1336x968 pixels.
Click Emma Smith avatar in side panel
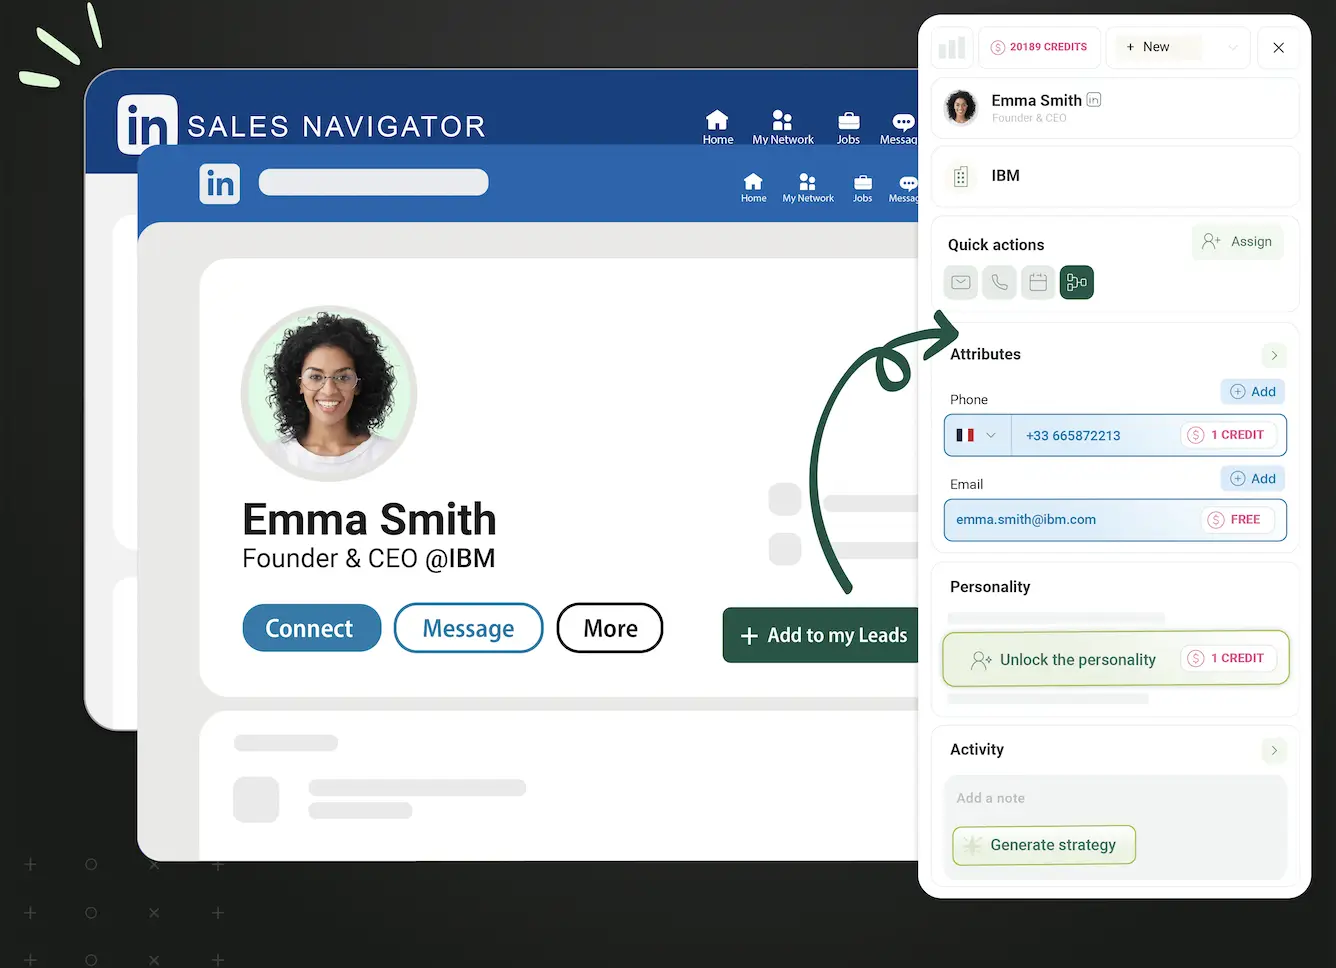(961, 107)
